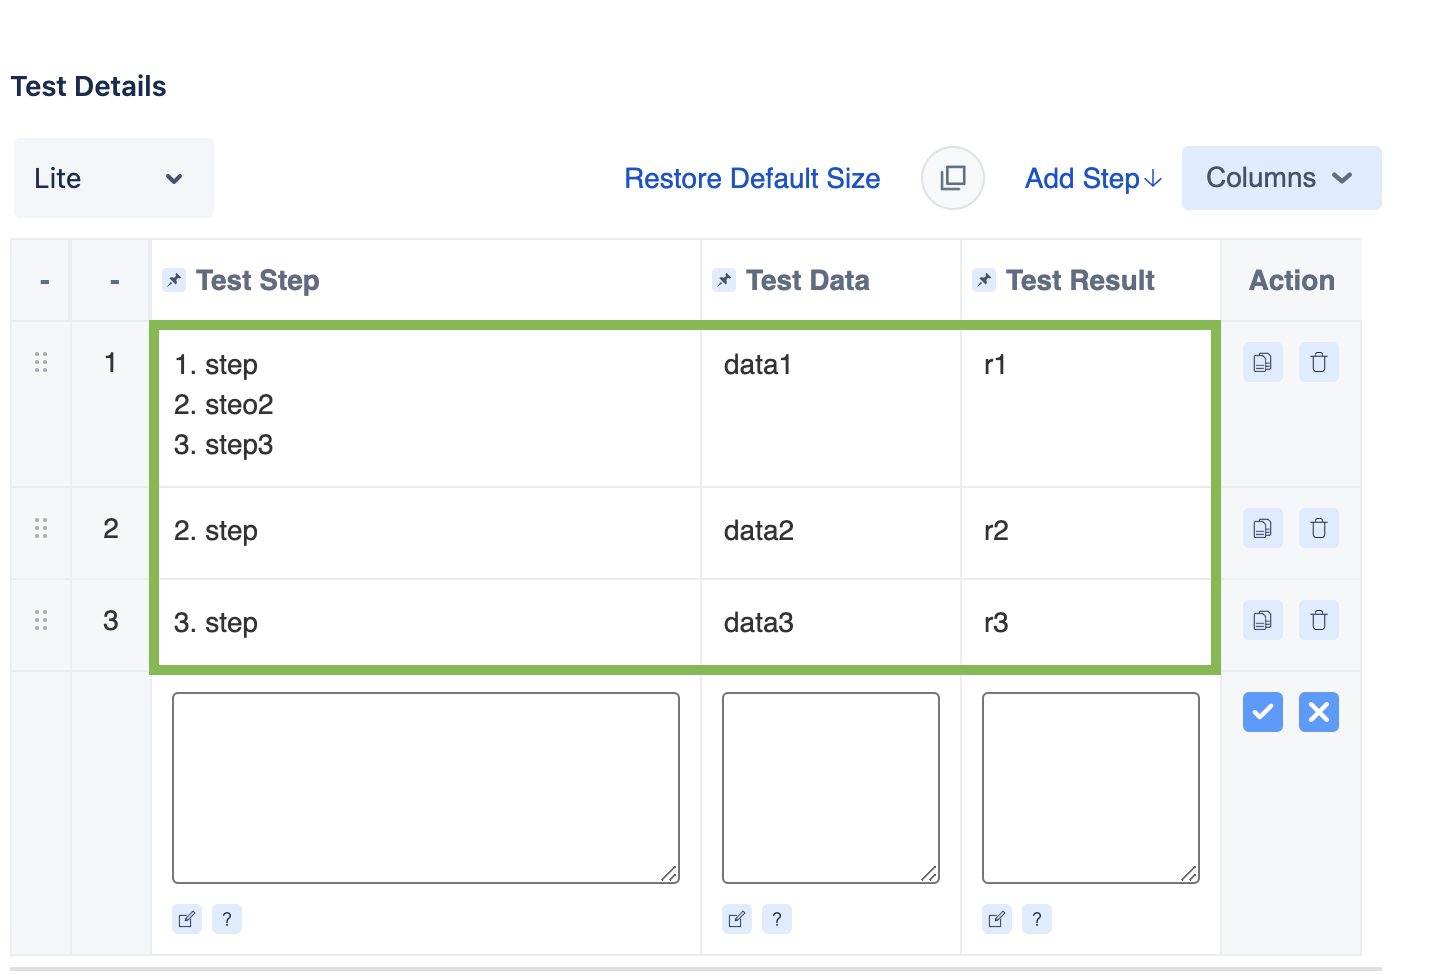Duplicate test step 1 using the copy icon

(x=1262, y=362)
